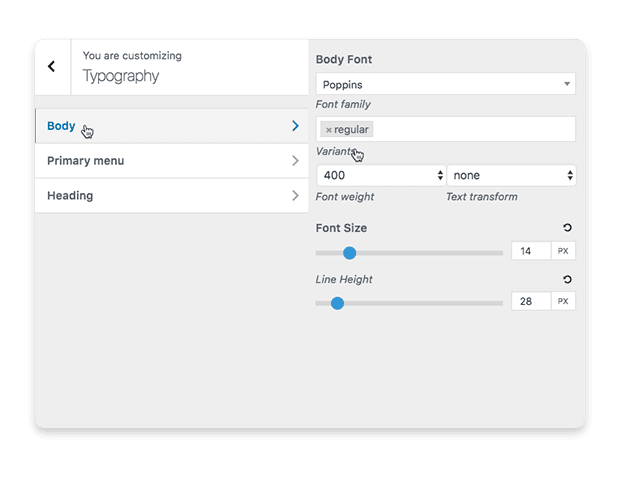The width and height of the screenshot is (620, 480).
Task: Click inside the Variant selection box
Action: (x=473, y=129)
